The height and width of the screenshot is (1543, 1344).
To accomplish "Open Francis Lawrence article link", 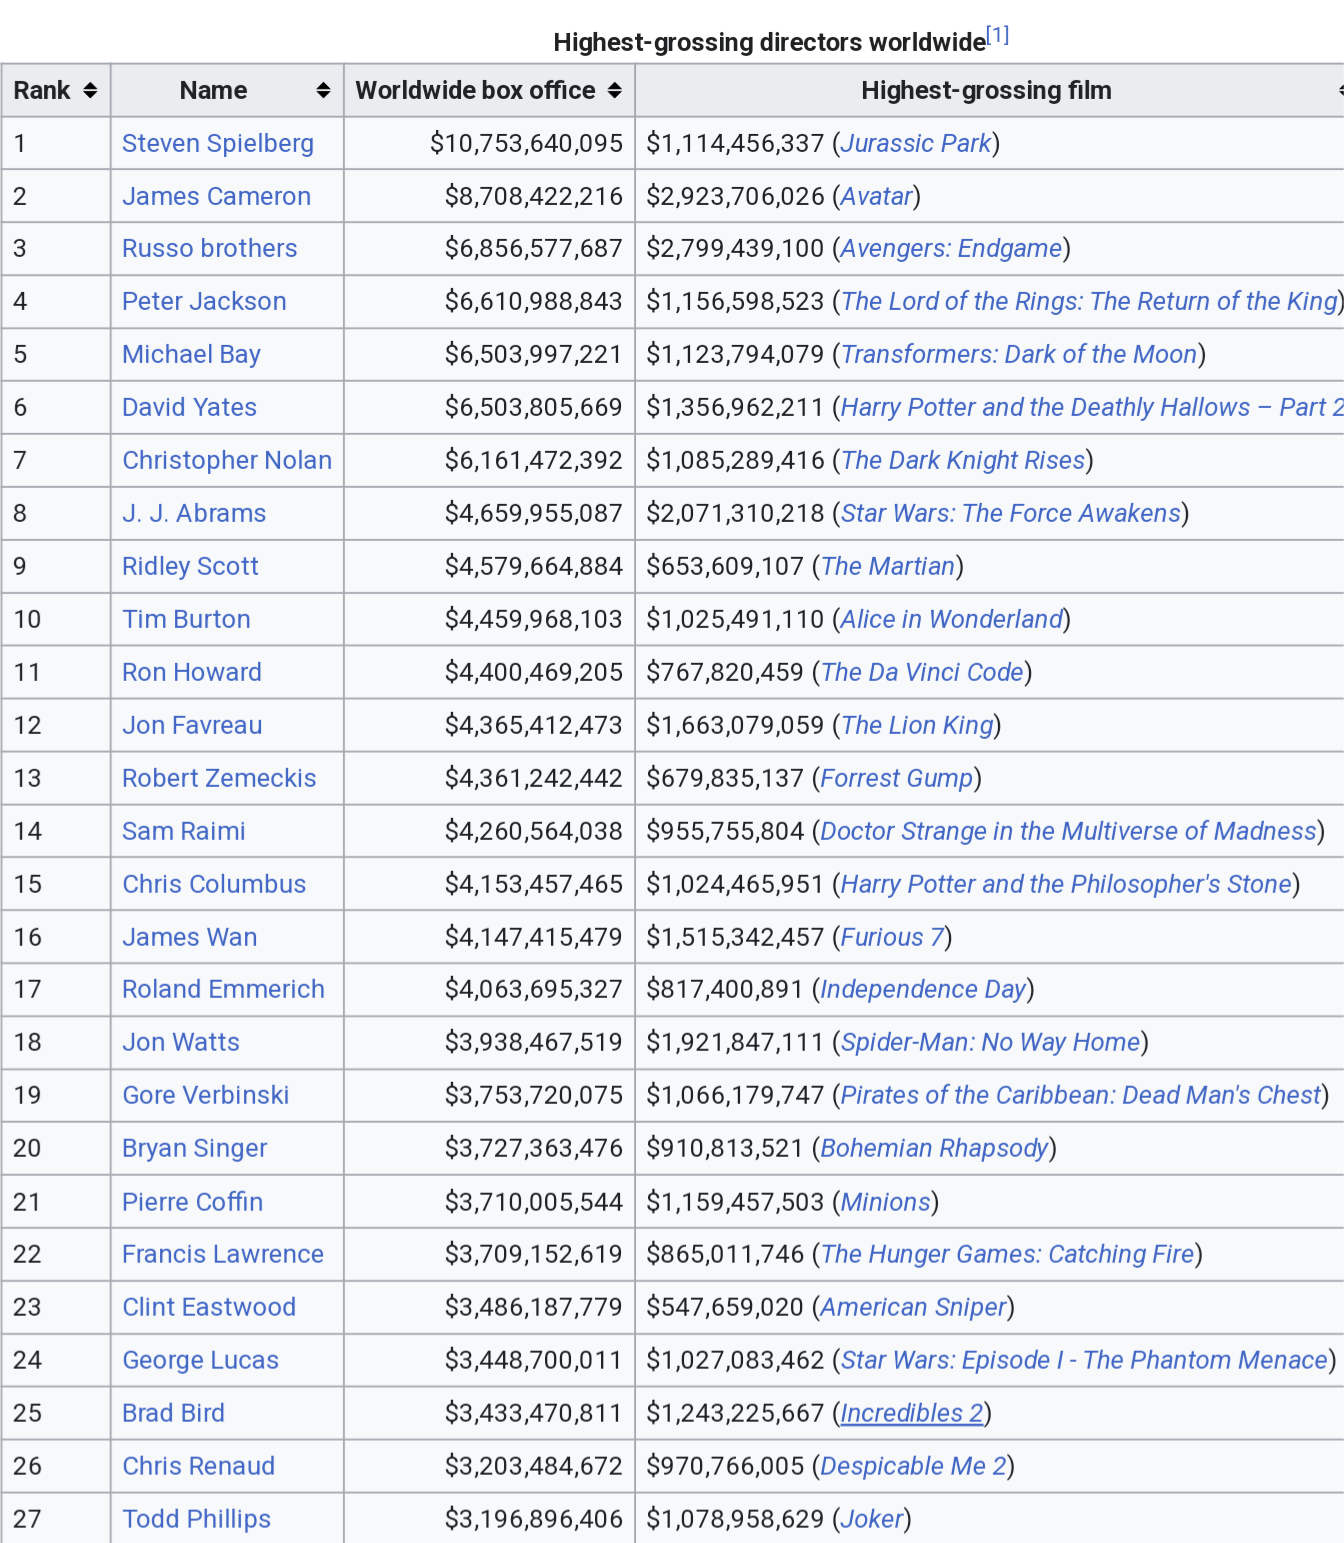I will 223,1255.
